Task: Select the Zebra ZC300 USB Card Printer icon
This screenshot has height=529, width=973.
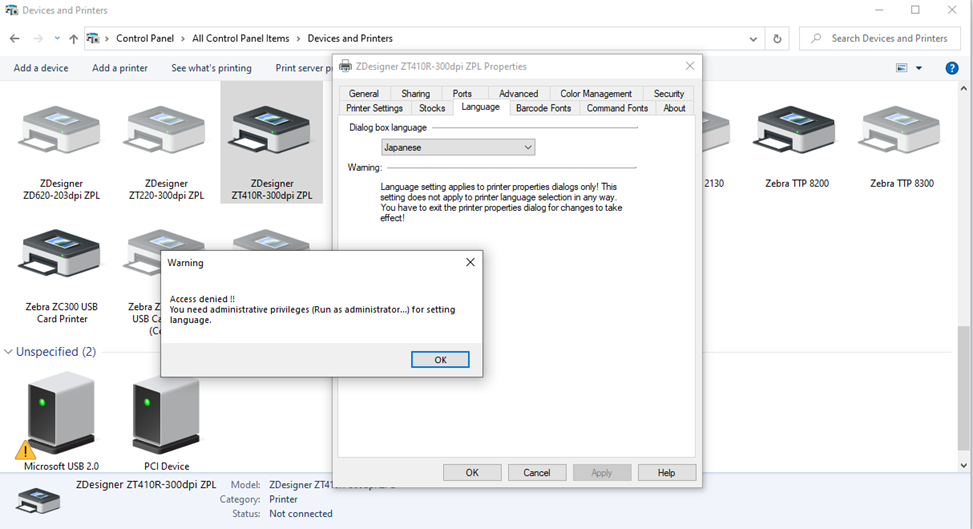Action: click(61, 253)
